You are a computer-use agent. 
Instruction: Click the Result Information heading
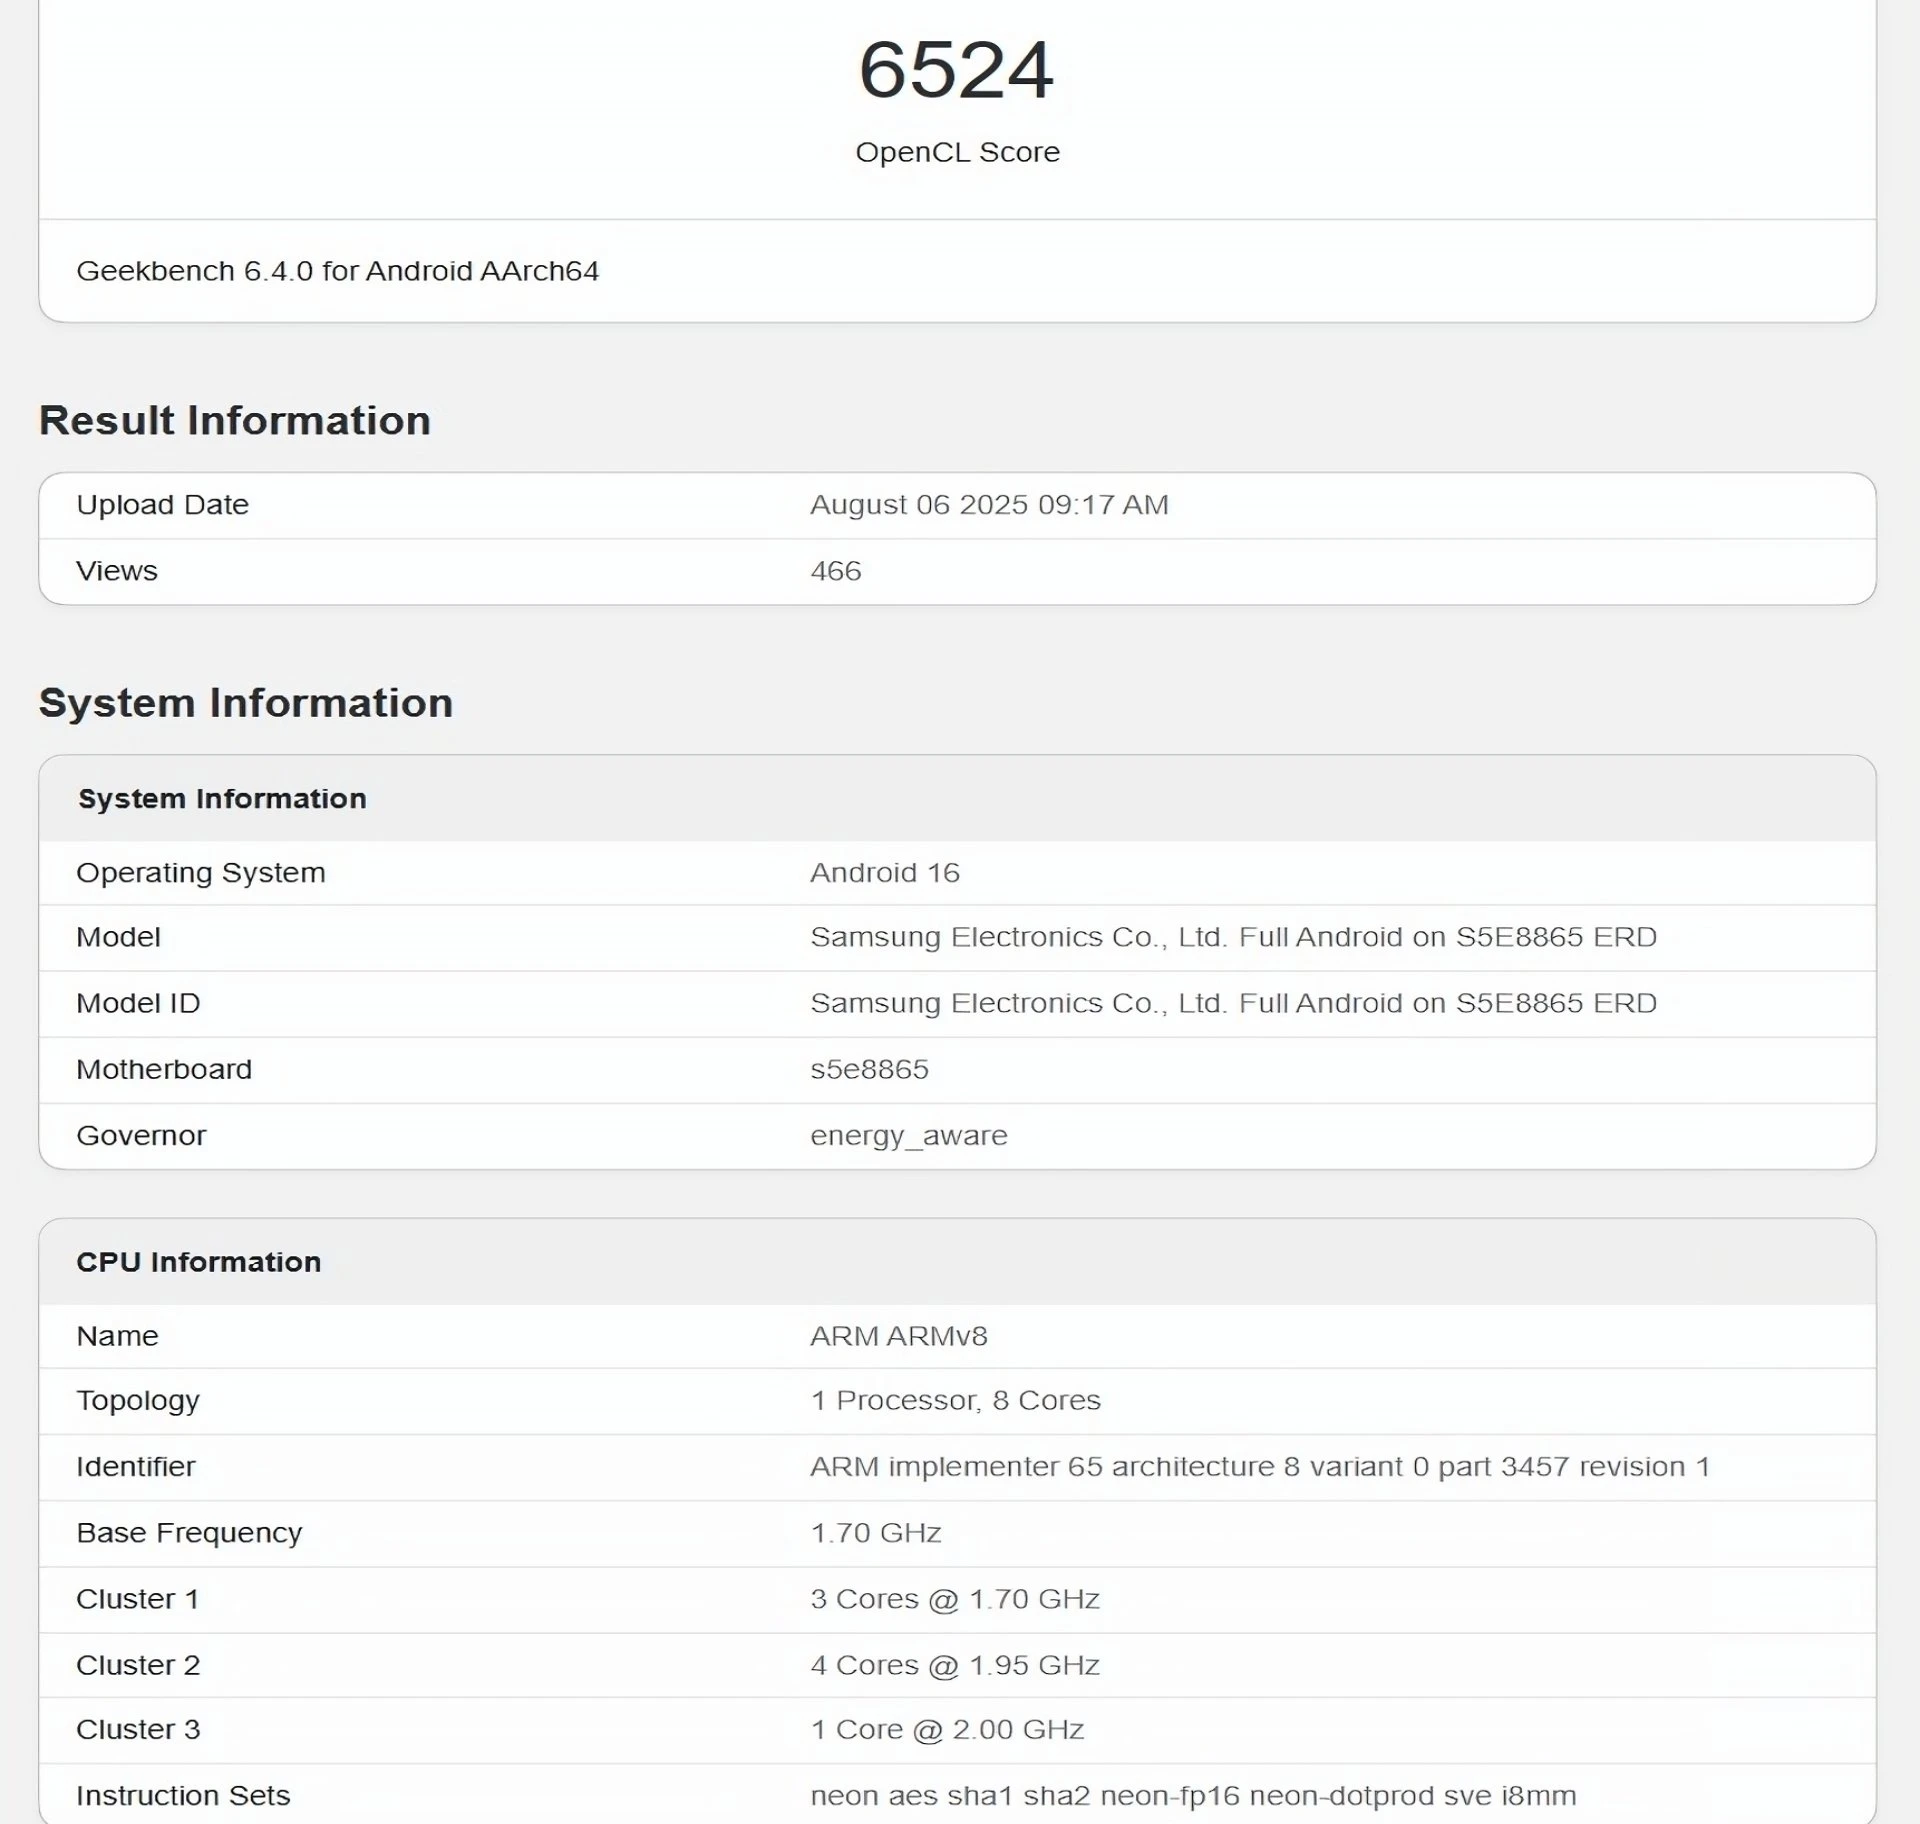pyautogui.click(x=234, y=420)
